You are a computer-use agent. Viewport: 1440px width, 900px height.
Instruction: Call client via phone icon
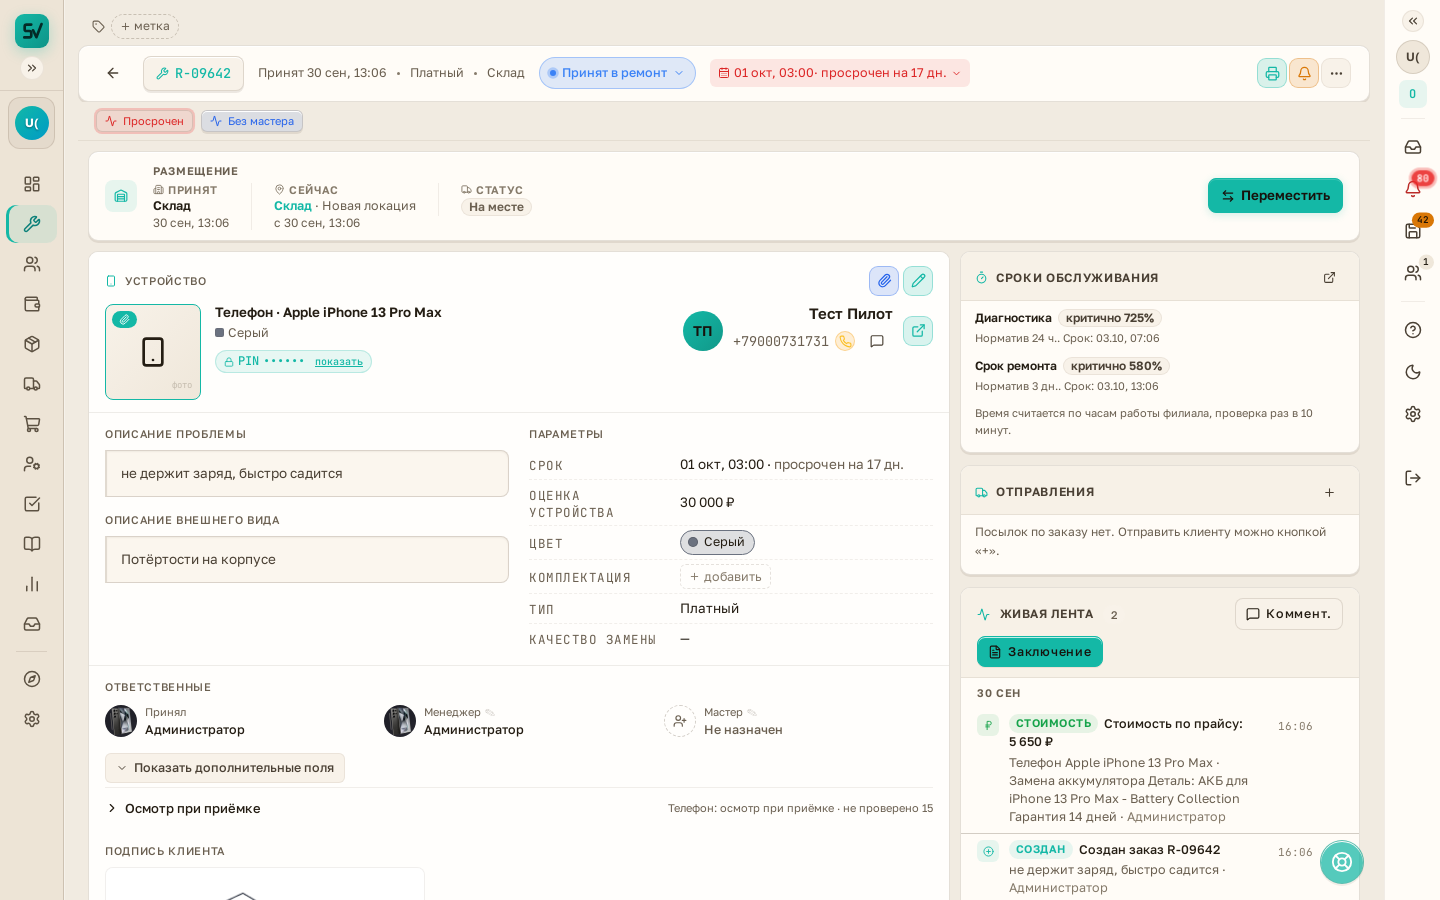[845, 341]
